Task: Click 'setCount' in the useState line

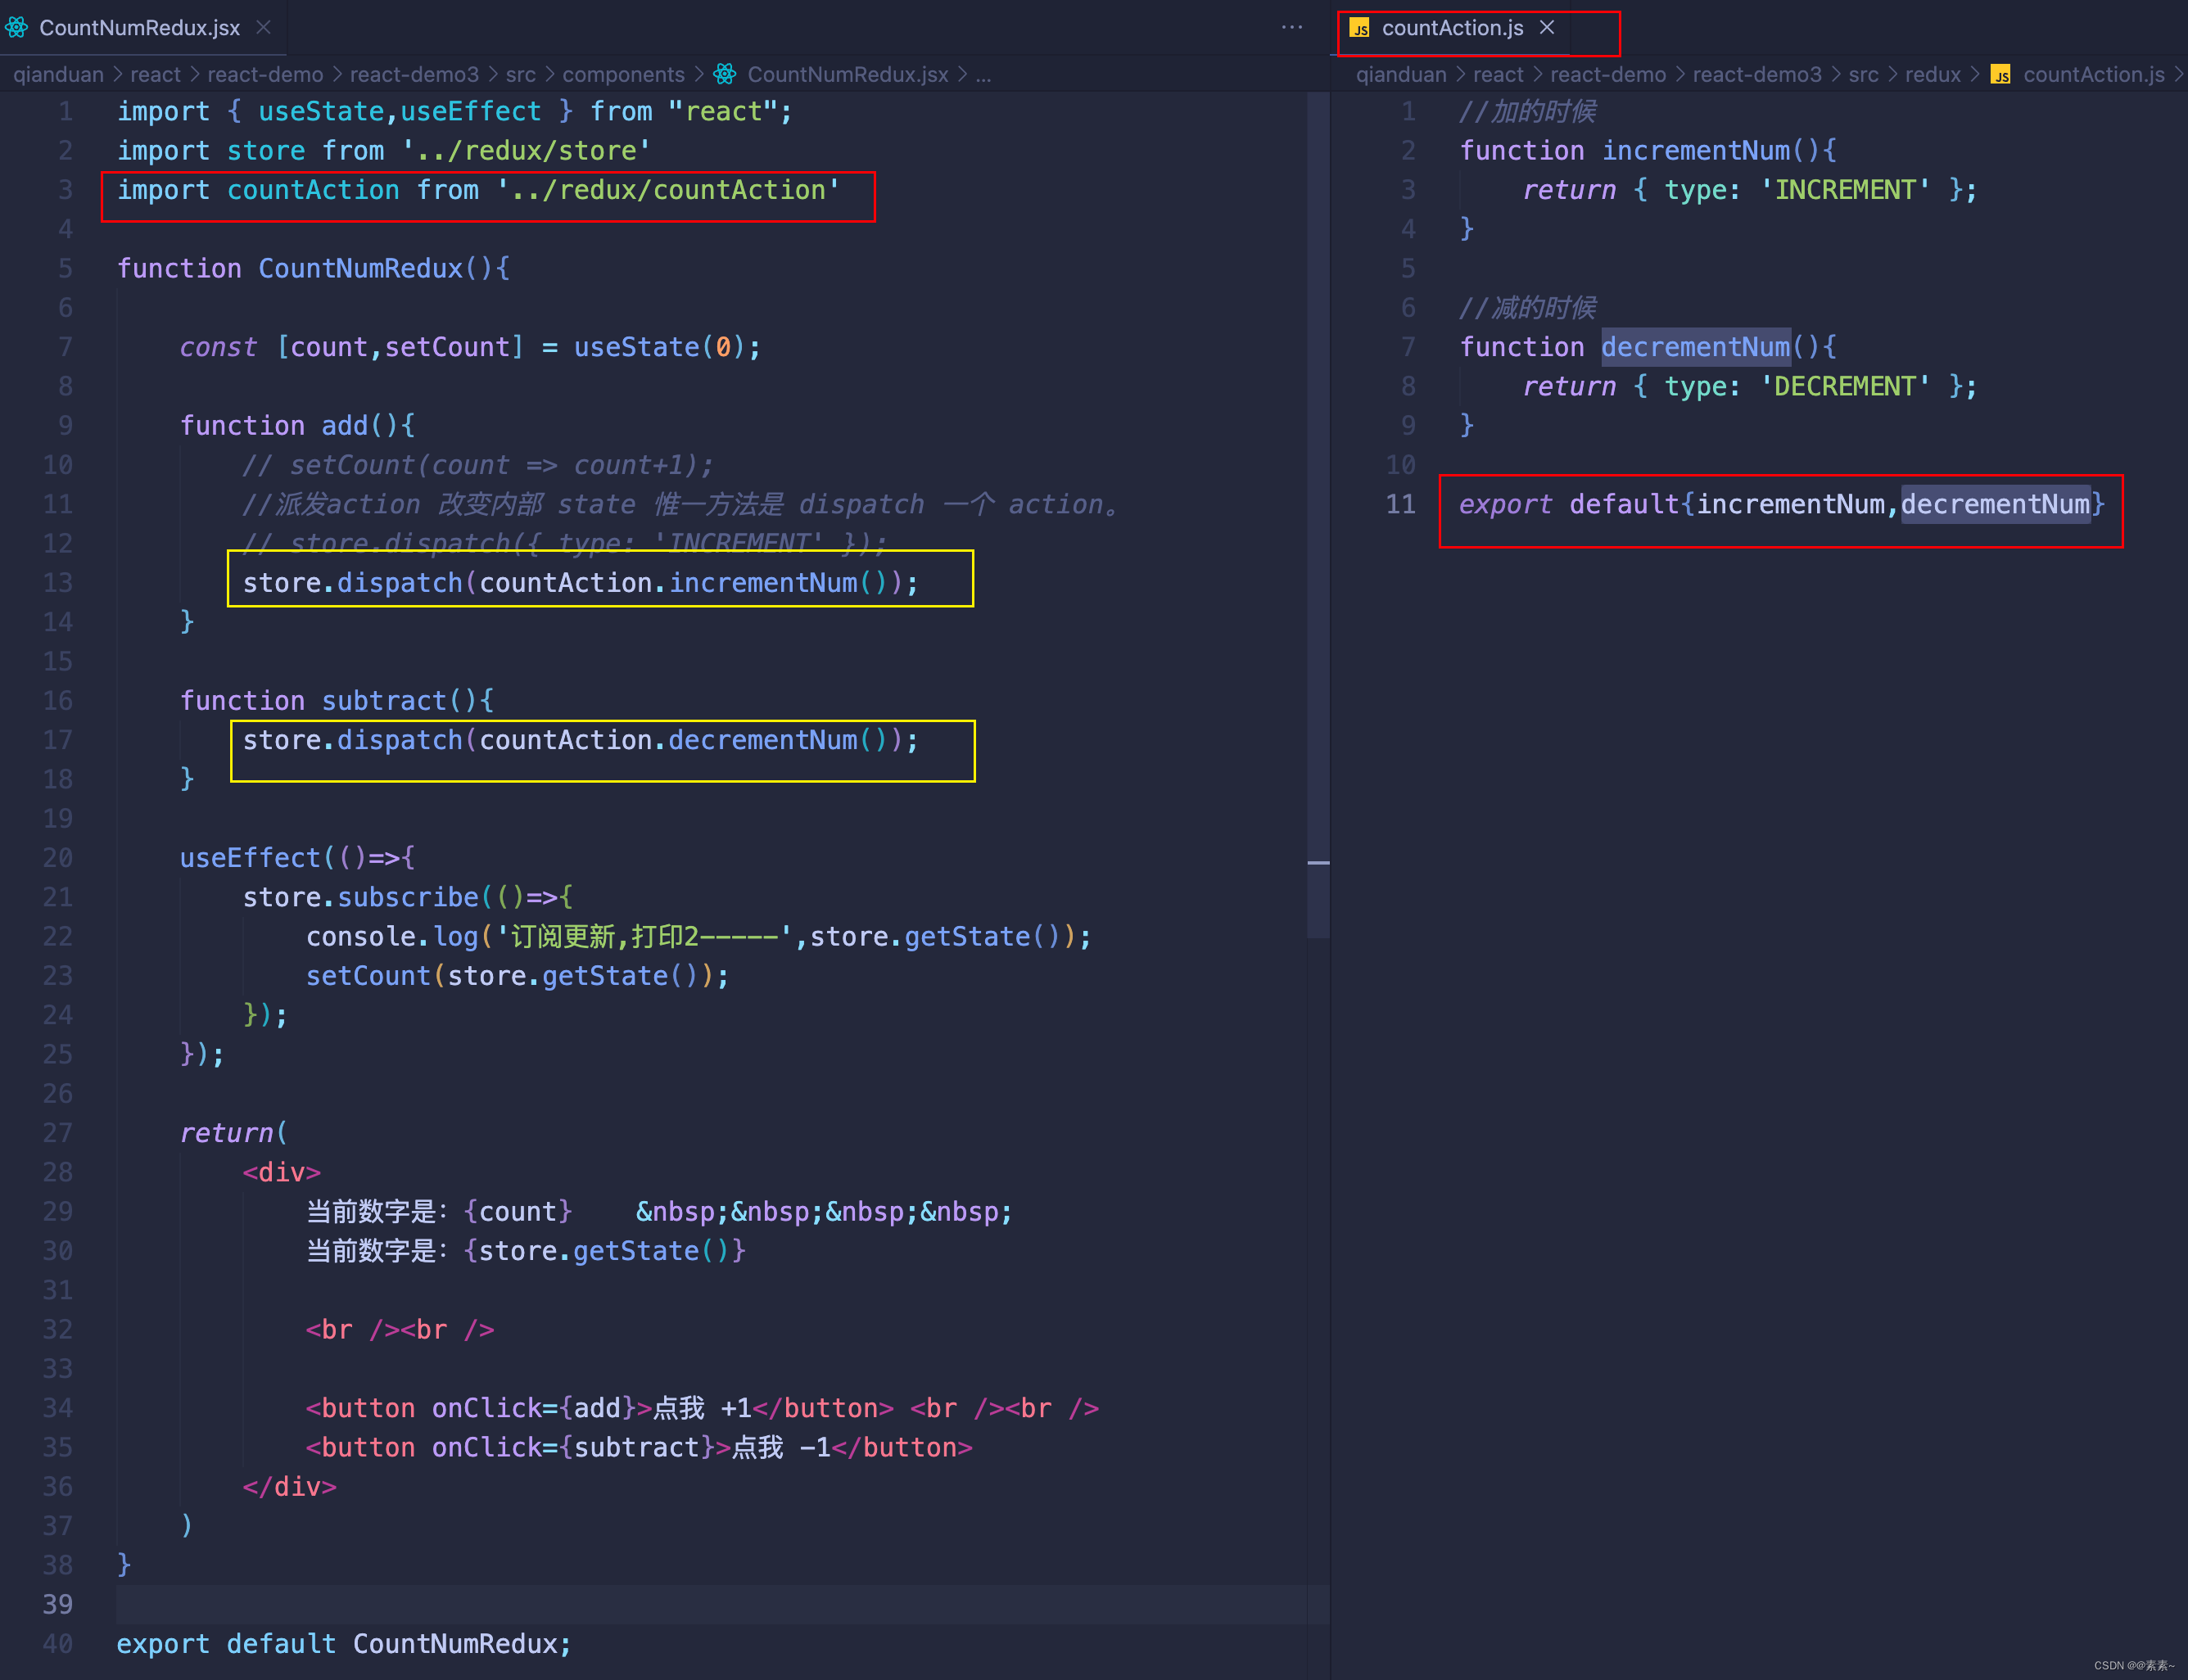Action: pos(448,347)
